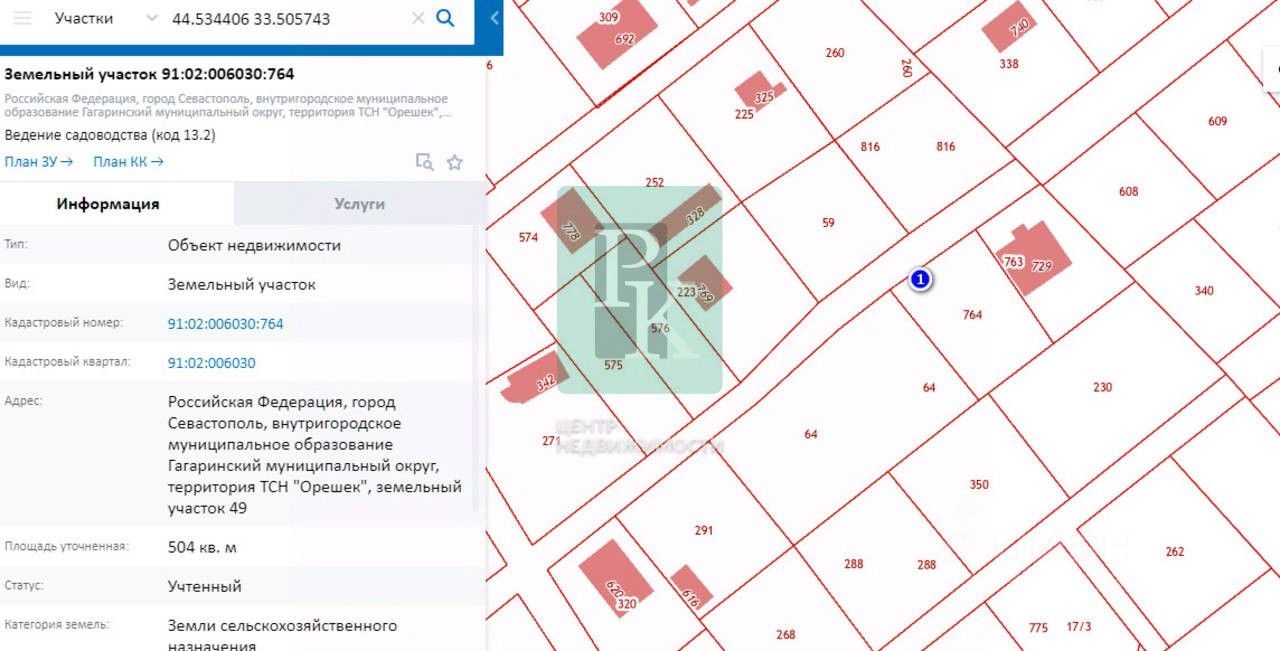Collapse the side panel with arrow
Screen dimensions: 1280x651
click(x=494, y=18)
